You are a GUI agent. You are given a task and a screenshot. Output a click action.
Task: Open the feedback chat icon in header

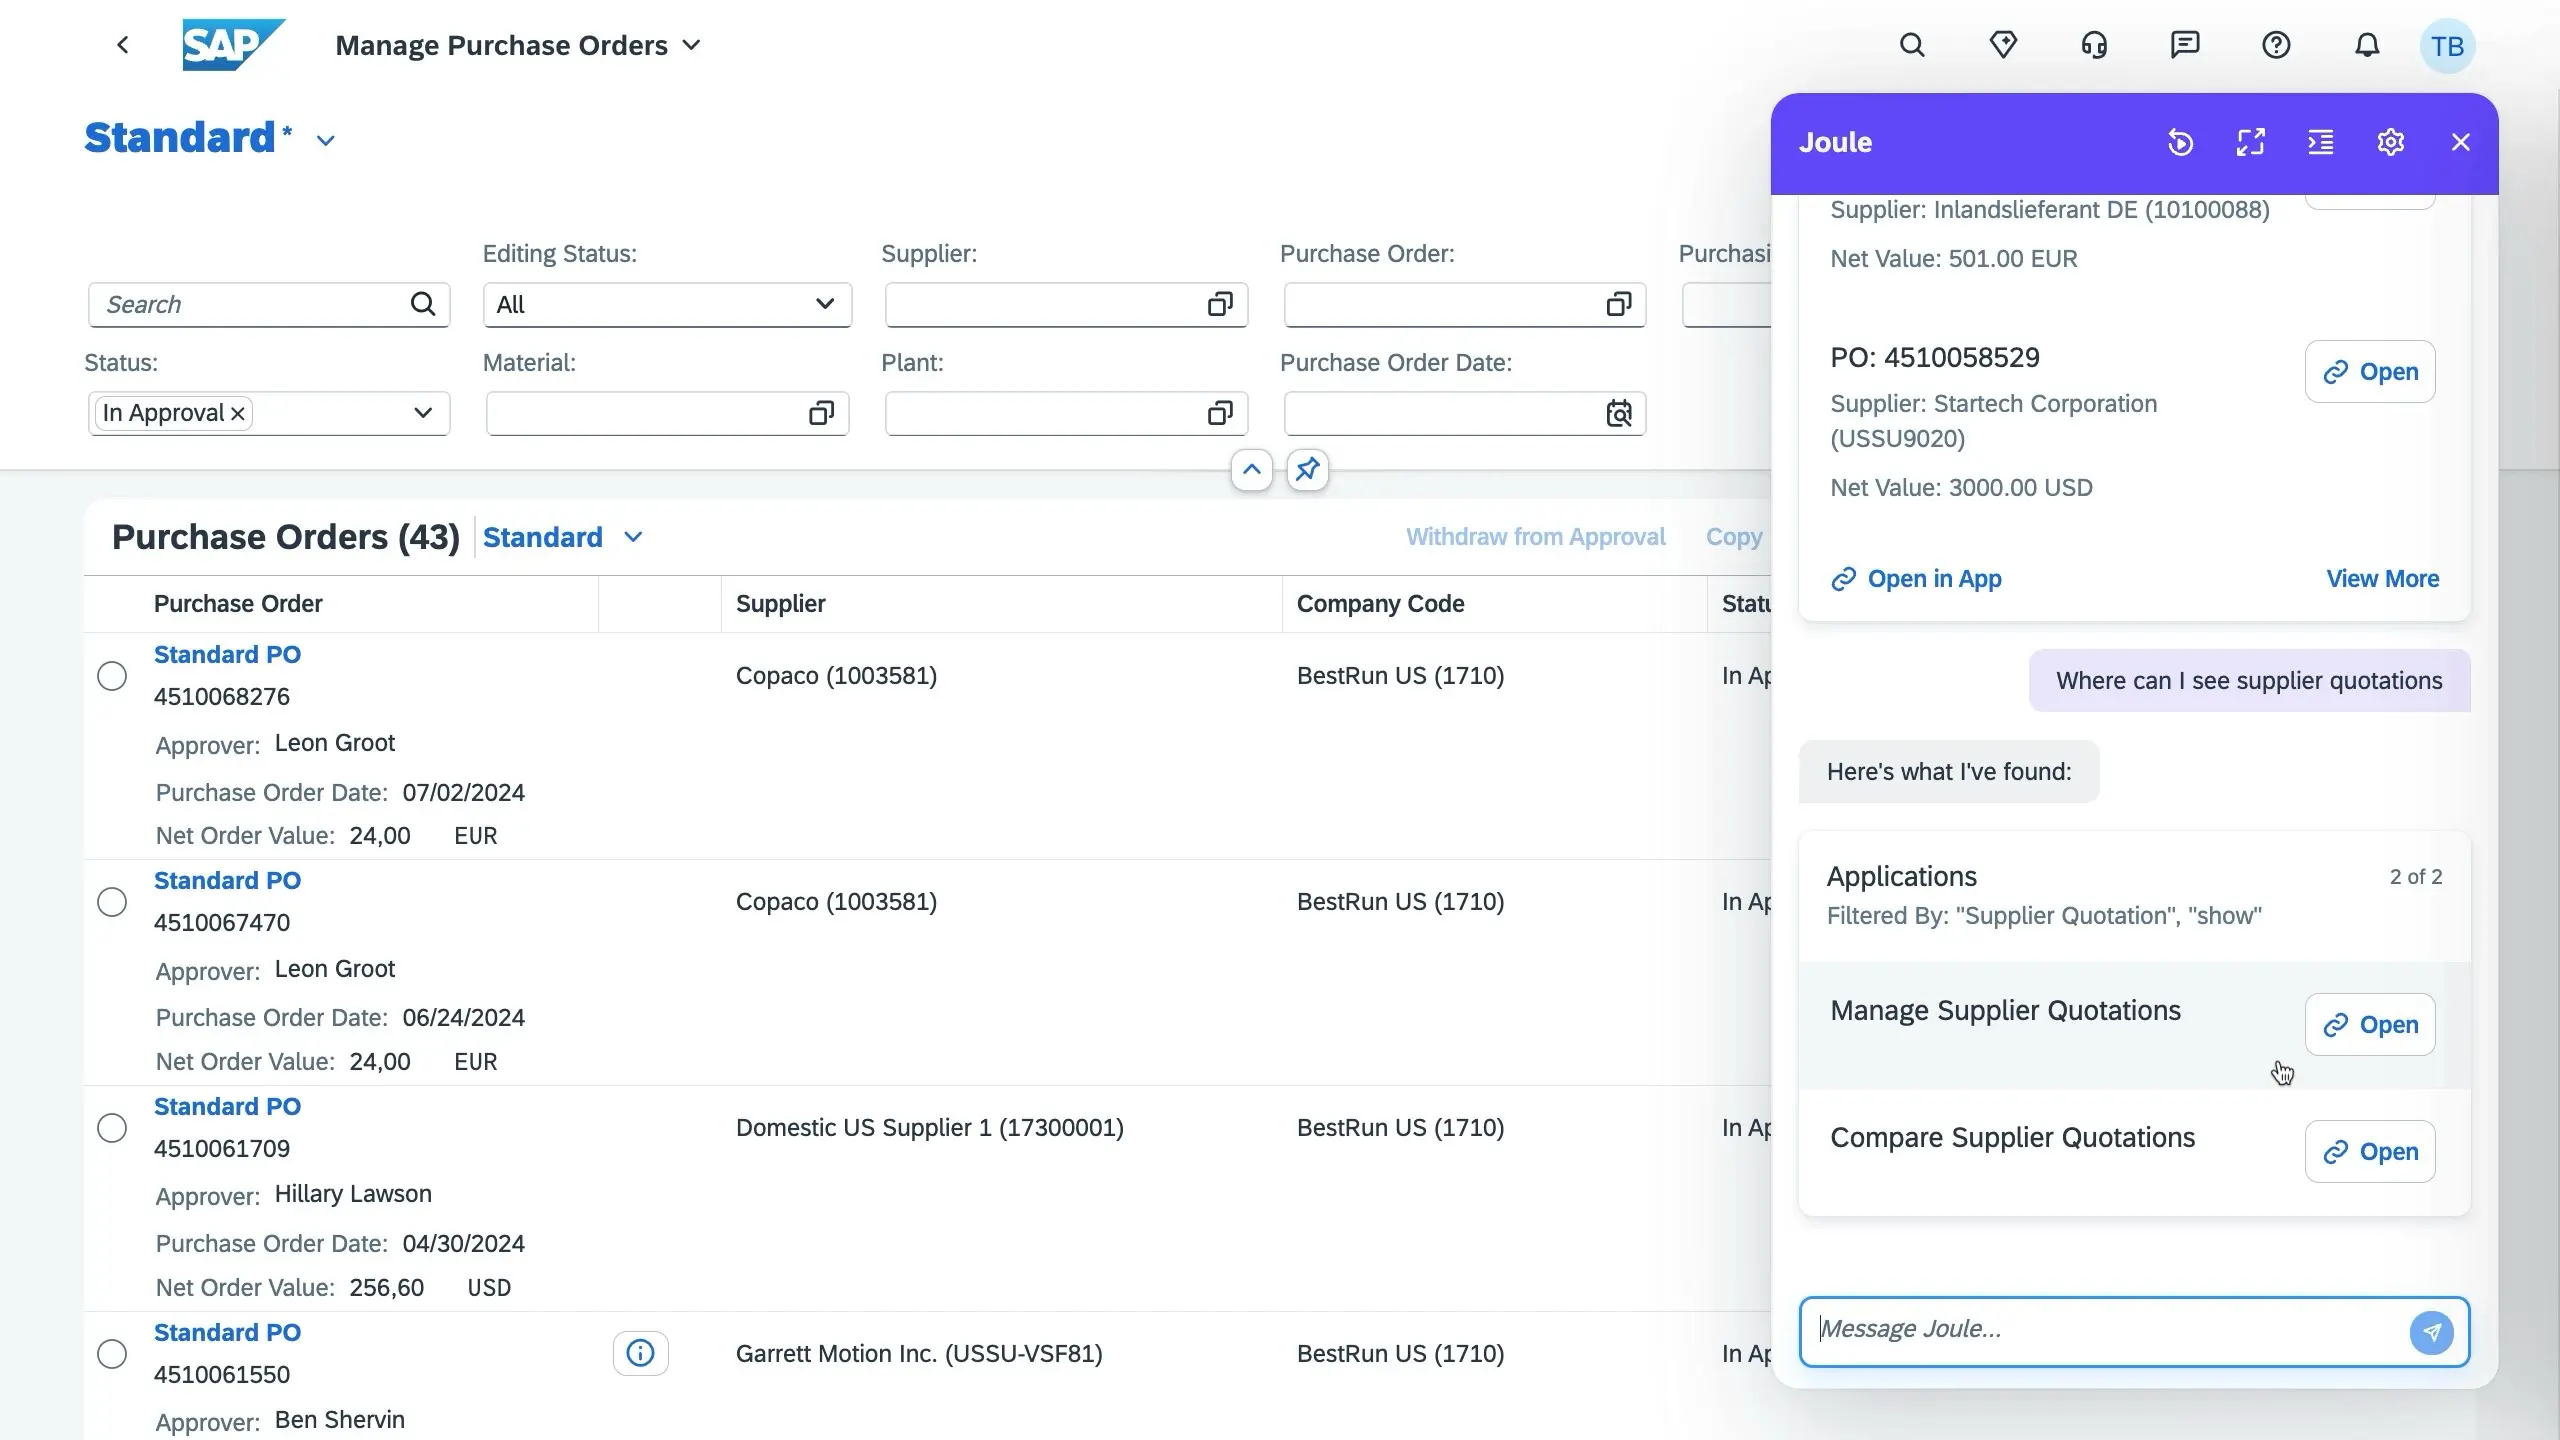coord(2185,45)
